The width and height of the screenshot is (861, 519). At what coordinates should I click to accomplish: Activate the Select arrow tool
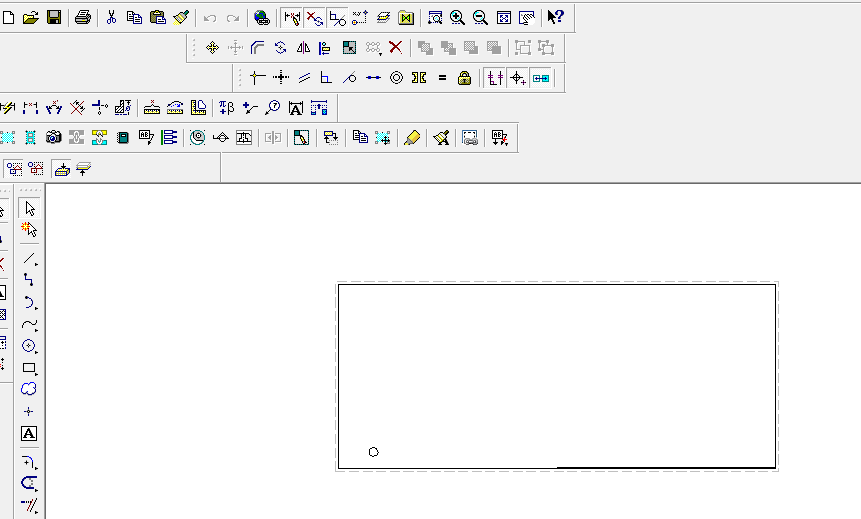point(30,209)
